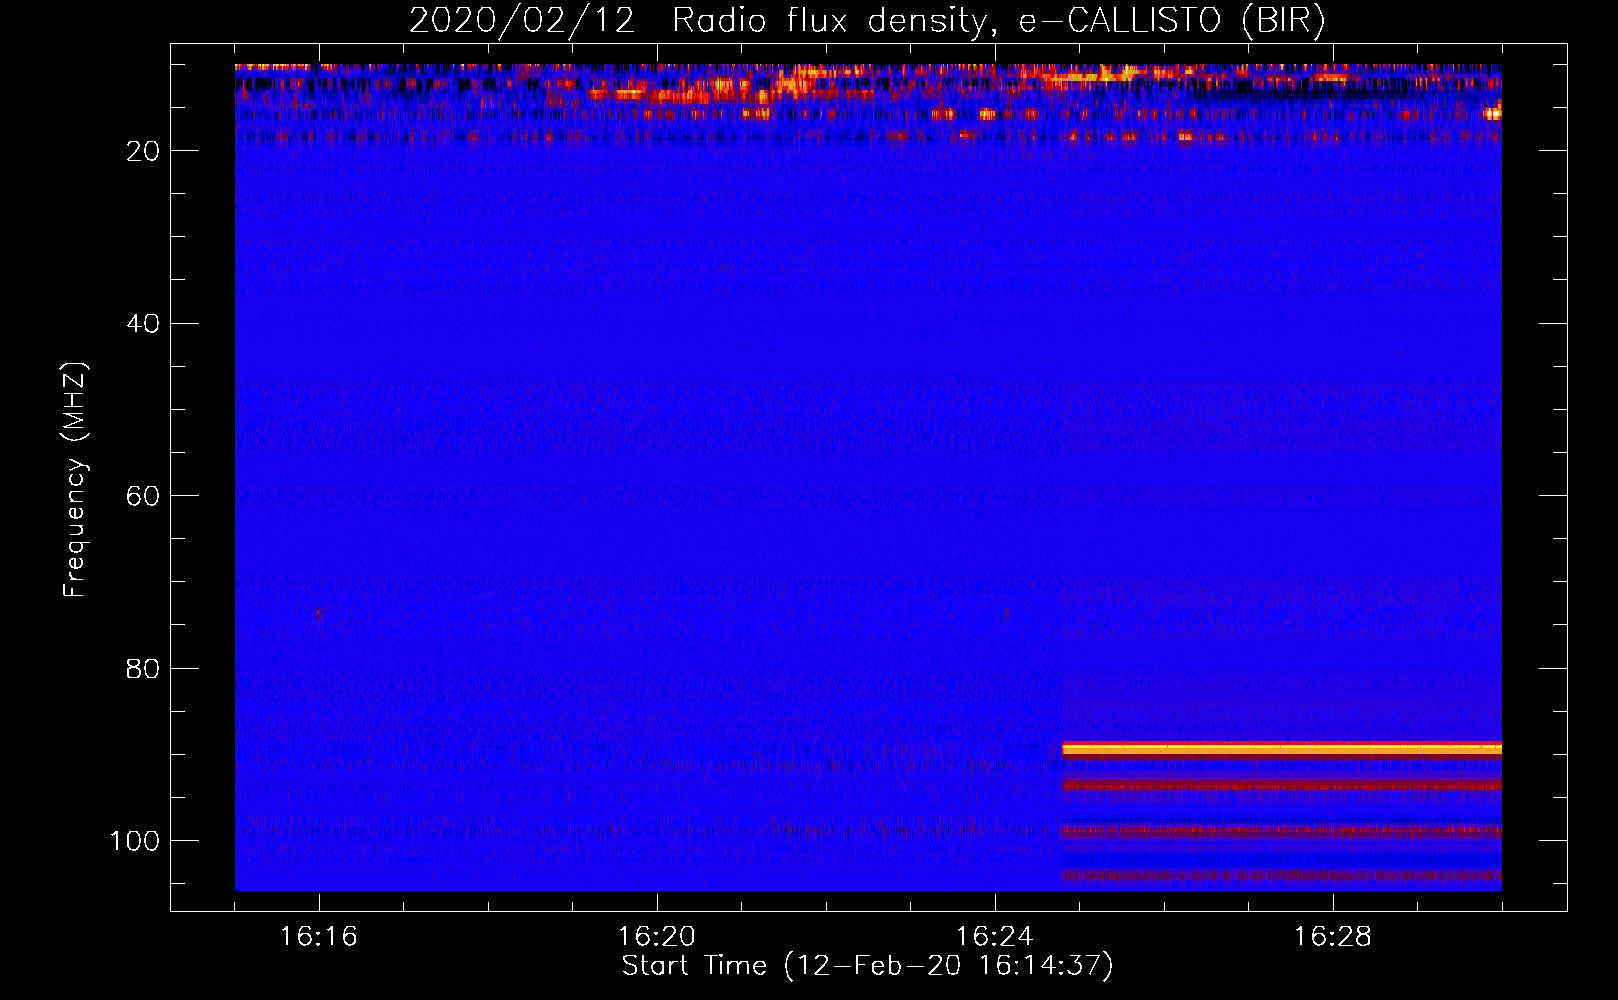
Task: Click the bright yellow interference band near 90 MHz
Action: [x=1281, y=748]
